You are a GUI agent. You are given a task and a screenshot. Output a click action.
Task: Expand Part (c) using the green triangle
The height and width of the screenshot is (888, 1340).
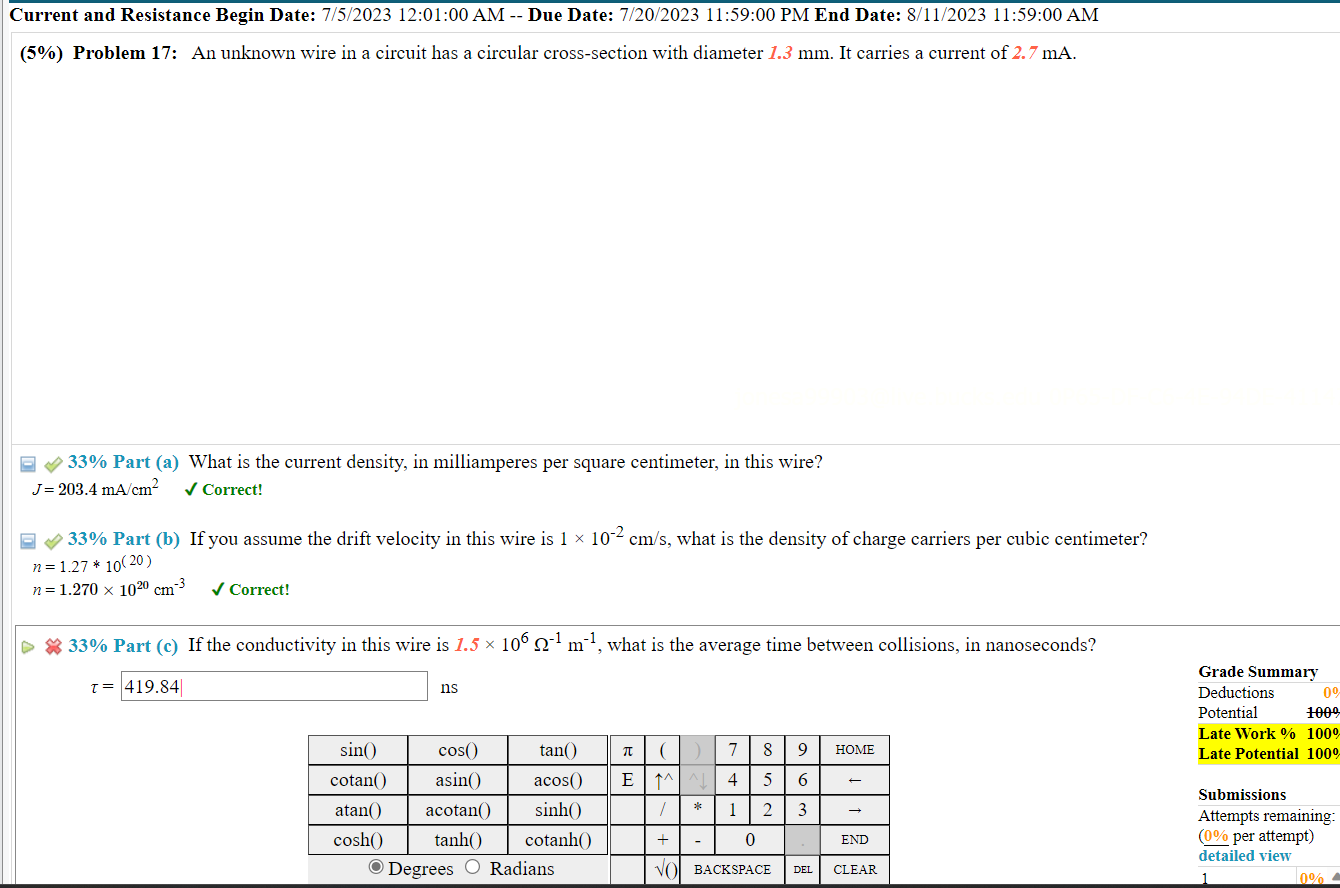[26, 645]
